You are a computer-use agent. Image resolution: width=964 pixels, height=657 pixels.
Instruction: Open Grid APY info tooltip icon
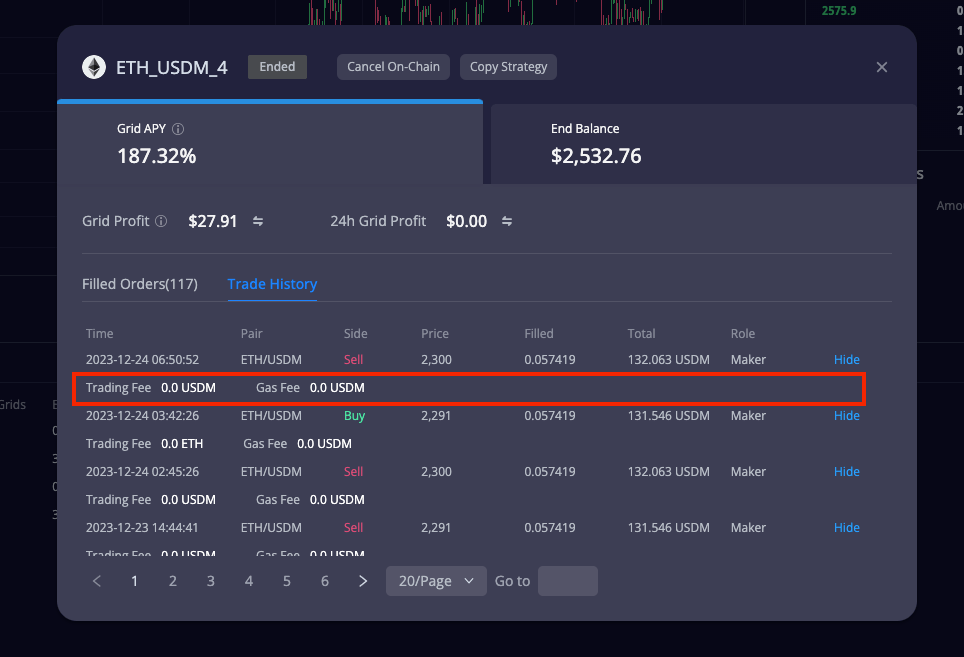178,129
